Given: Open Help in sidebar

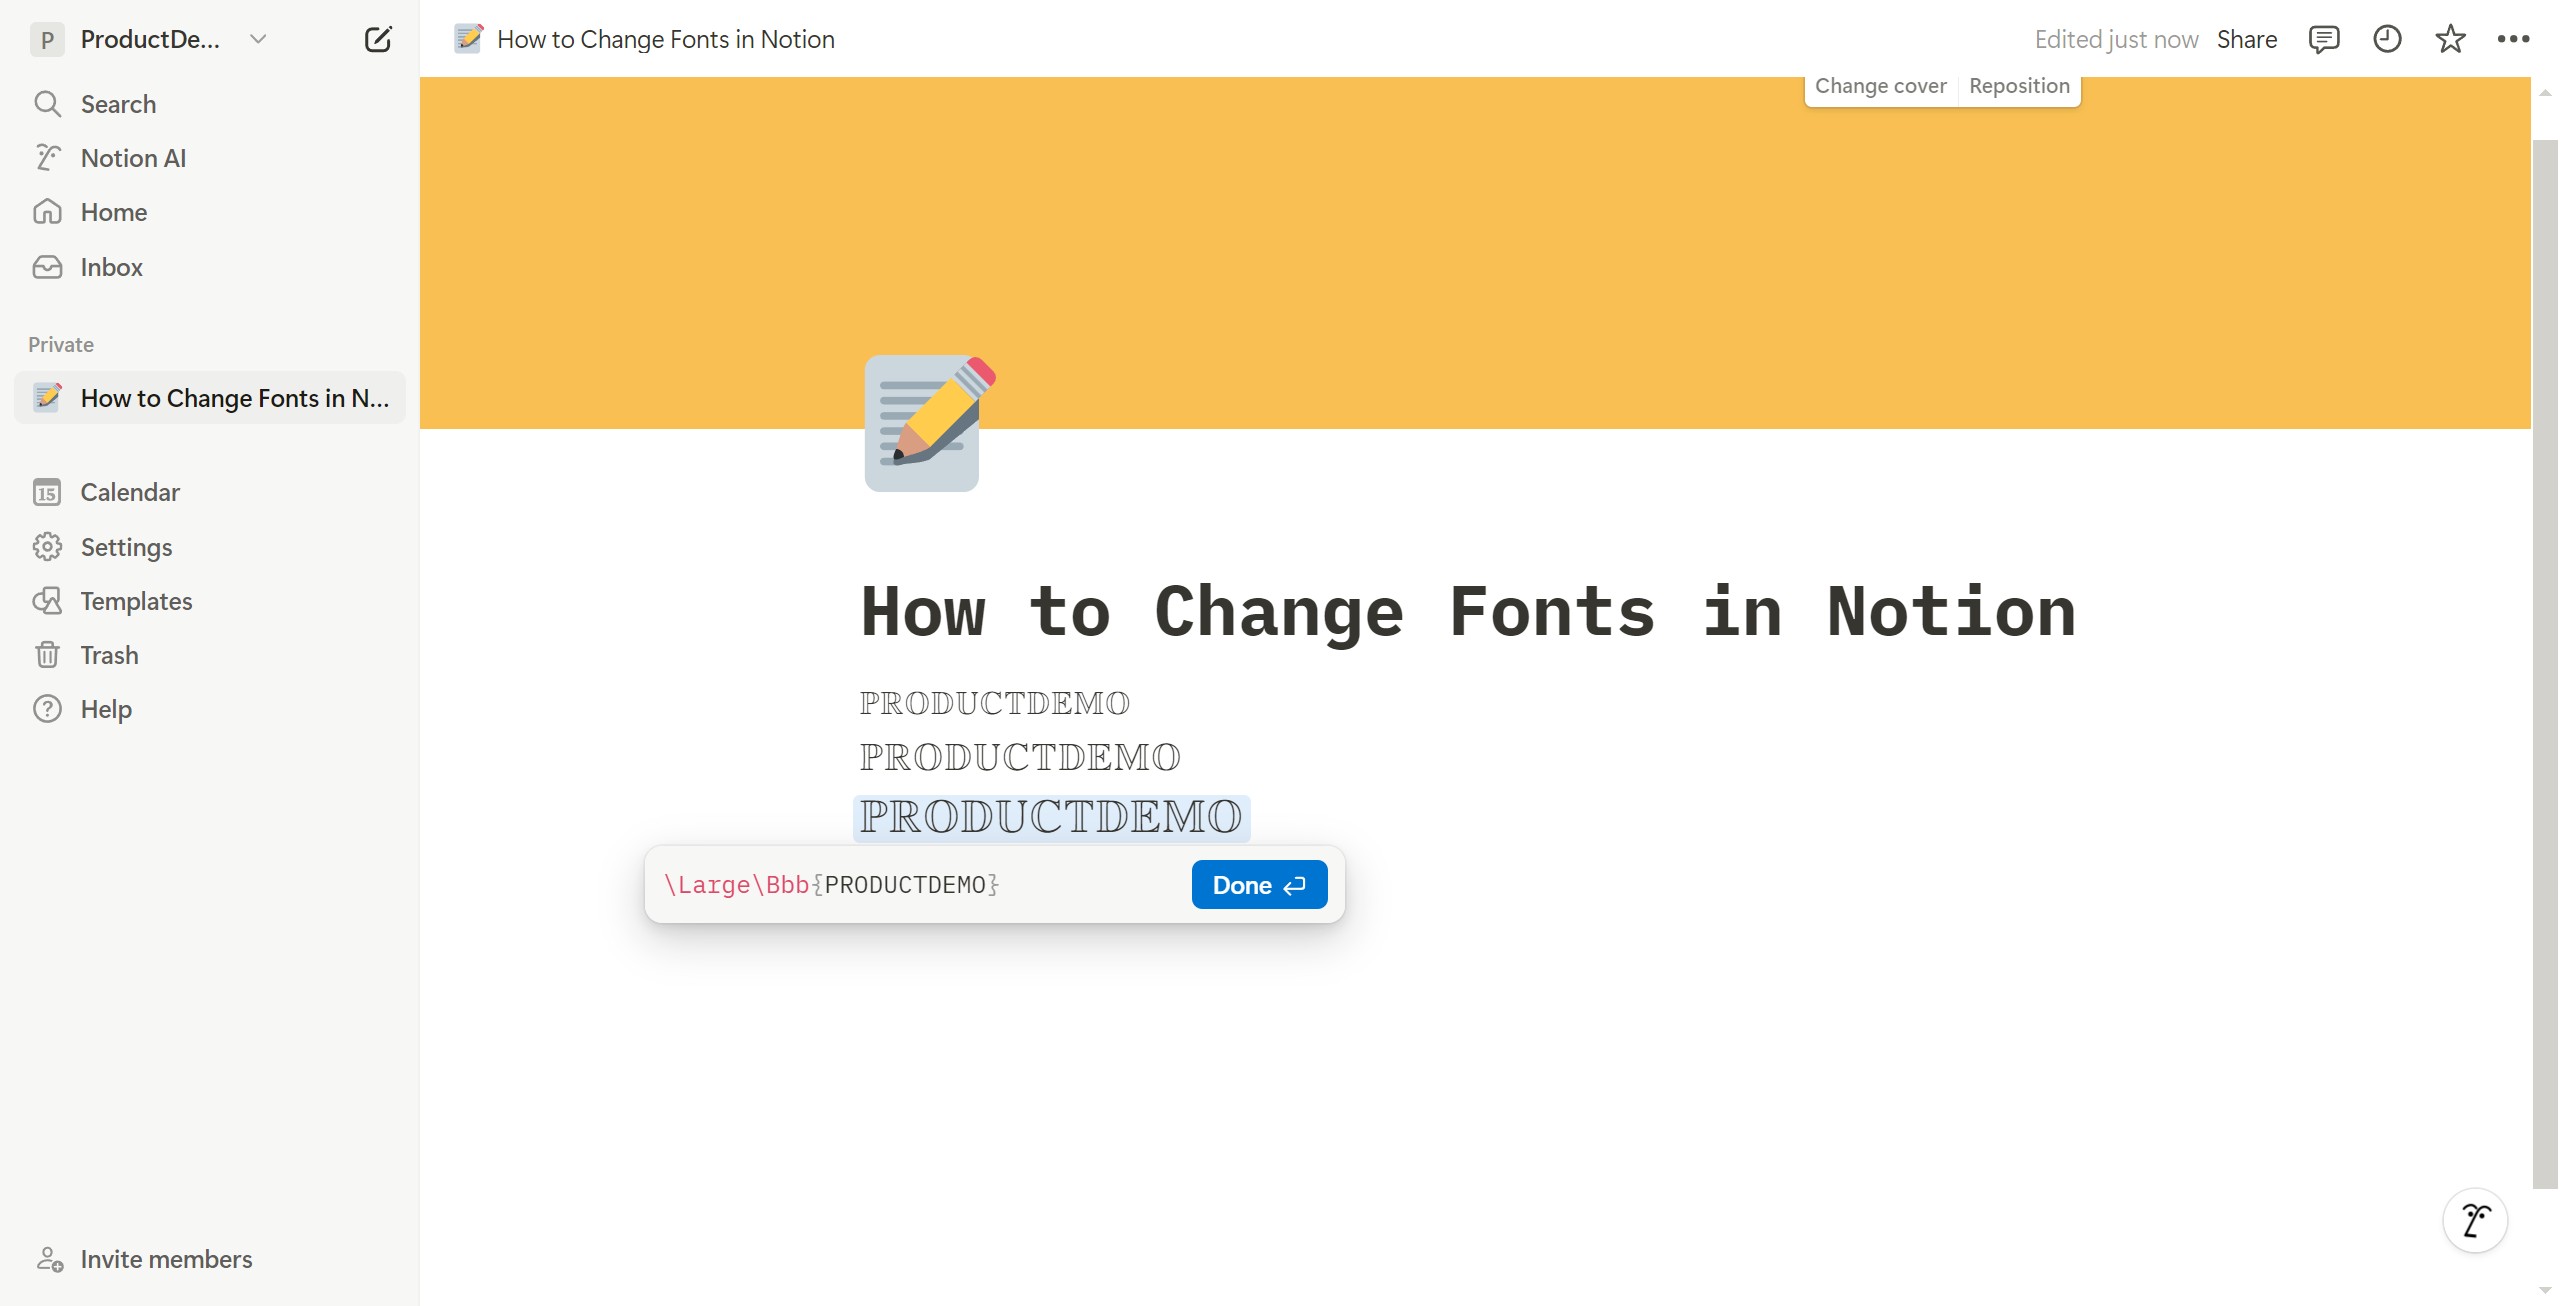Looking at the screenshot, I should [210, 709].
